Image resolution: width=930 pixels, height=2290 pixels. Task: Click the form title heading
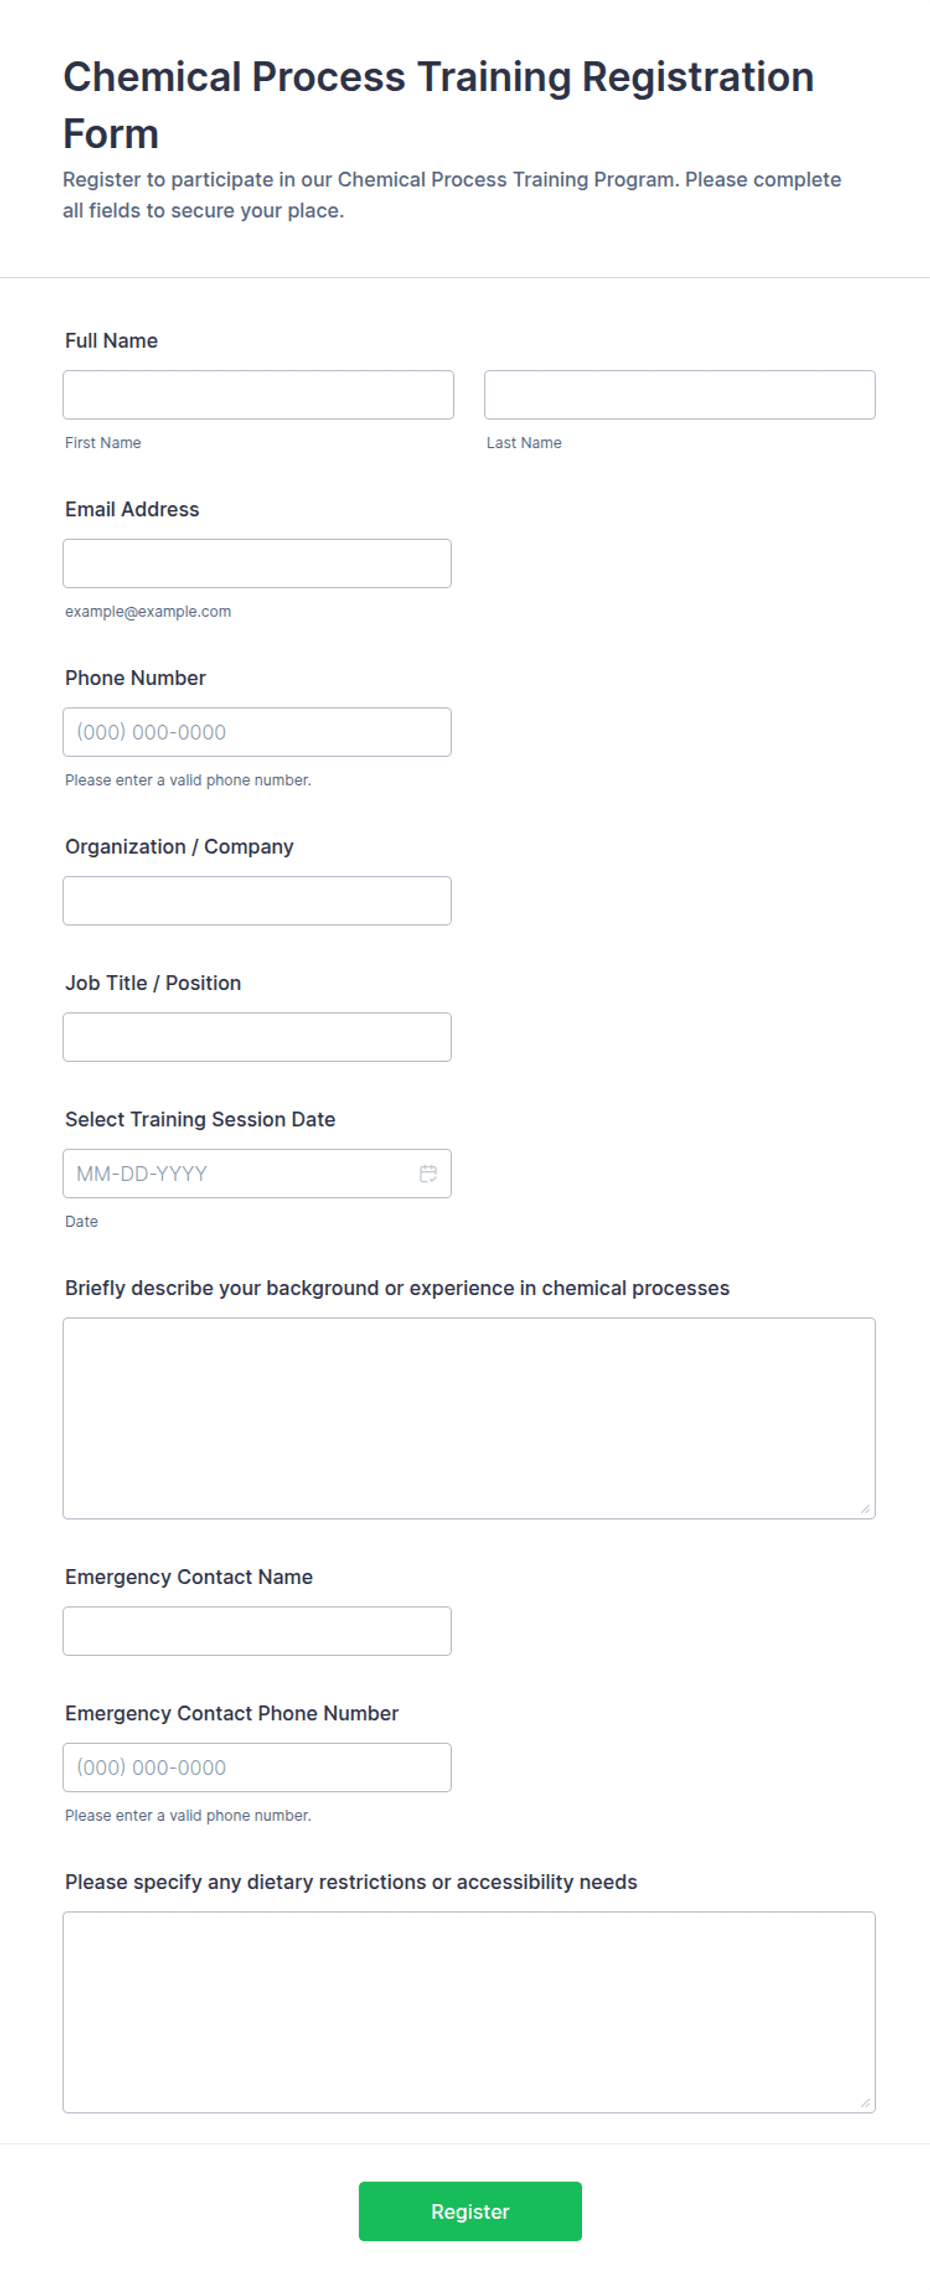438,105
